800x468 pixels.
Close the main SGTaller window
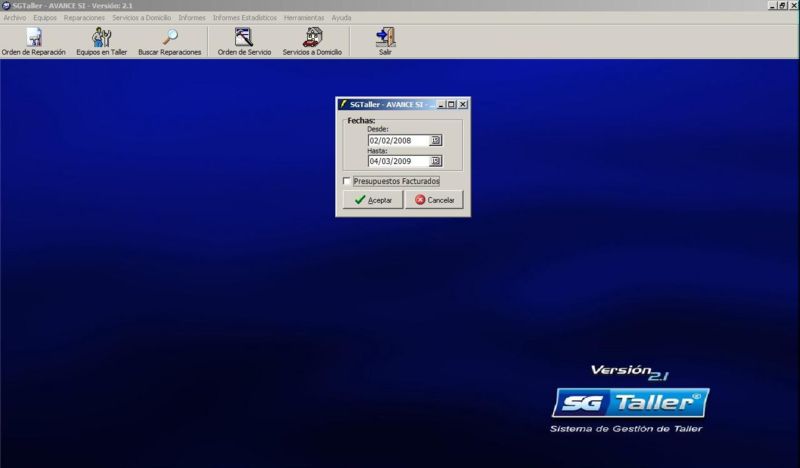[794, 6]
